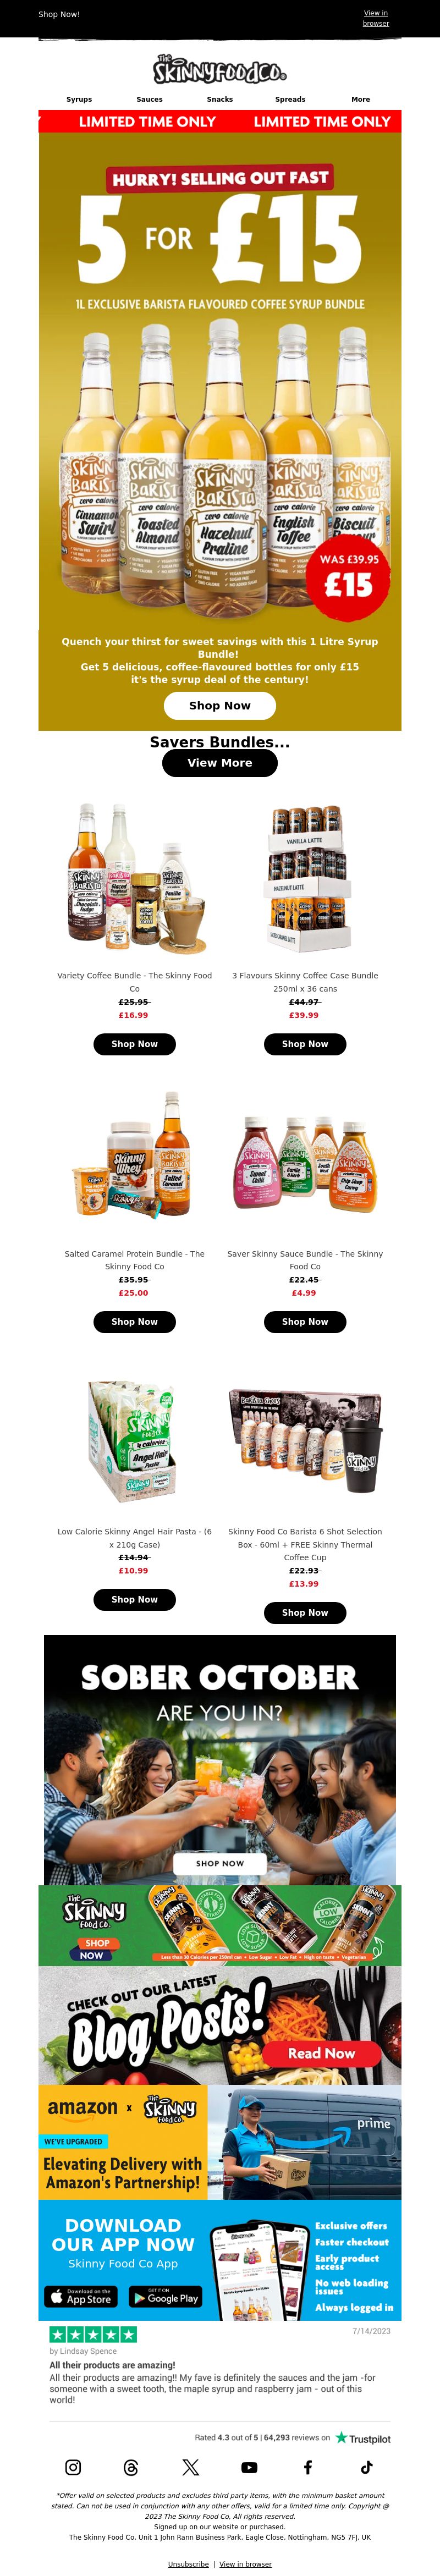Viewport: 440px width, 2576px height.
Task: Open View in browser link at top
Action: (x=376, y=18)
